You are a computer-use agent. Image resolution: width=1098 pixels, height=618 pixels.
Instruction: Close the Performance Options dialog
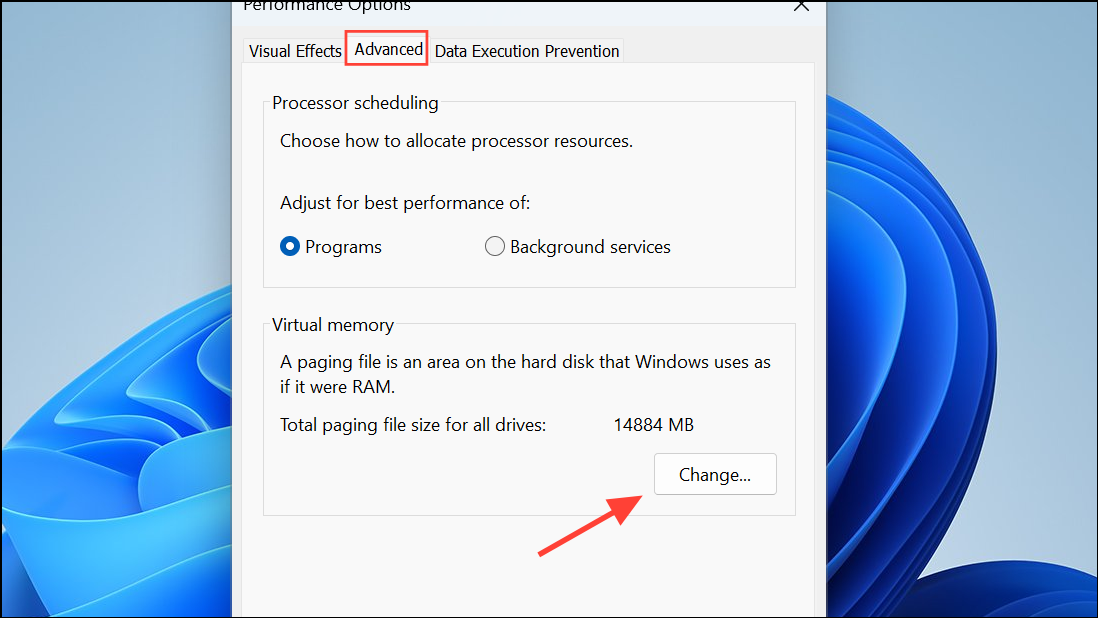pos(801,6)
